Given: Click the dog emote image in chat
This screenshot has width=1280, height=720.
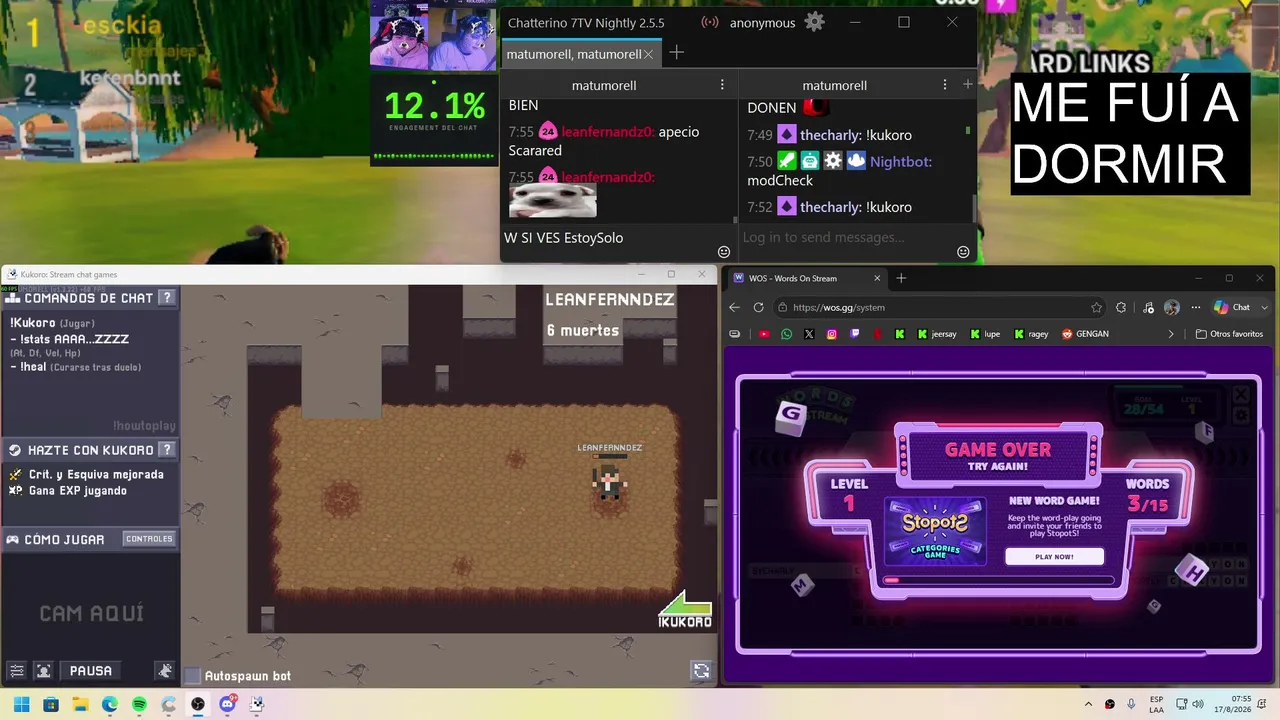Looking at the screenshot, I should point(552,200).
